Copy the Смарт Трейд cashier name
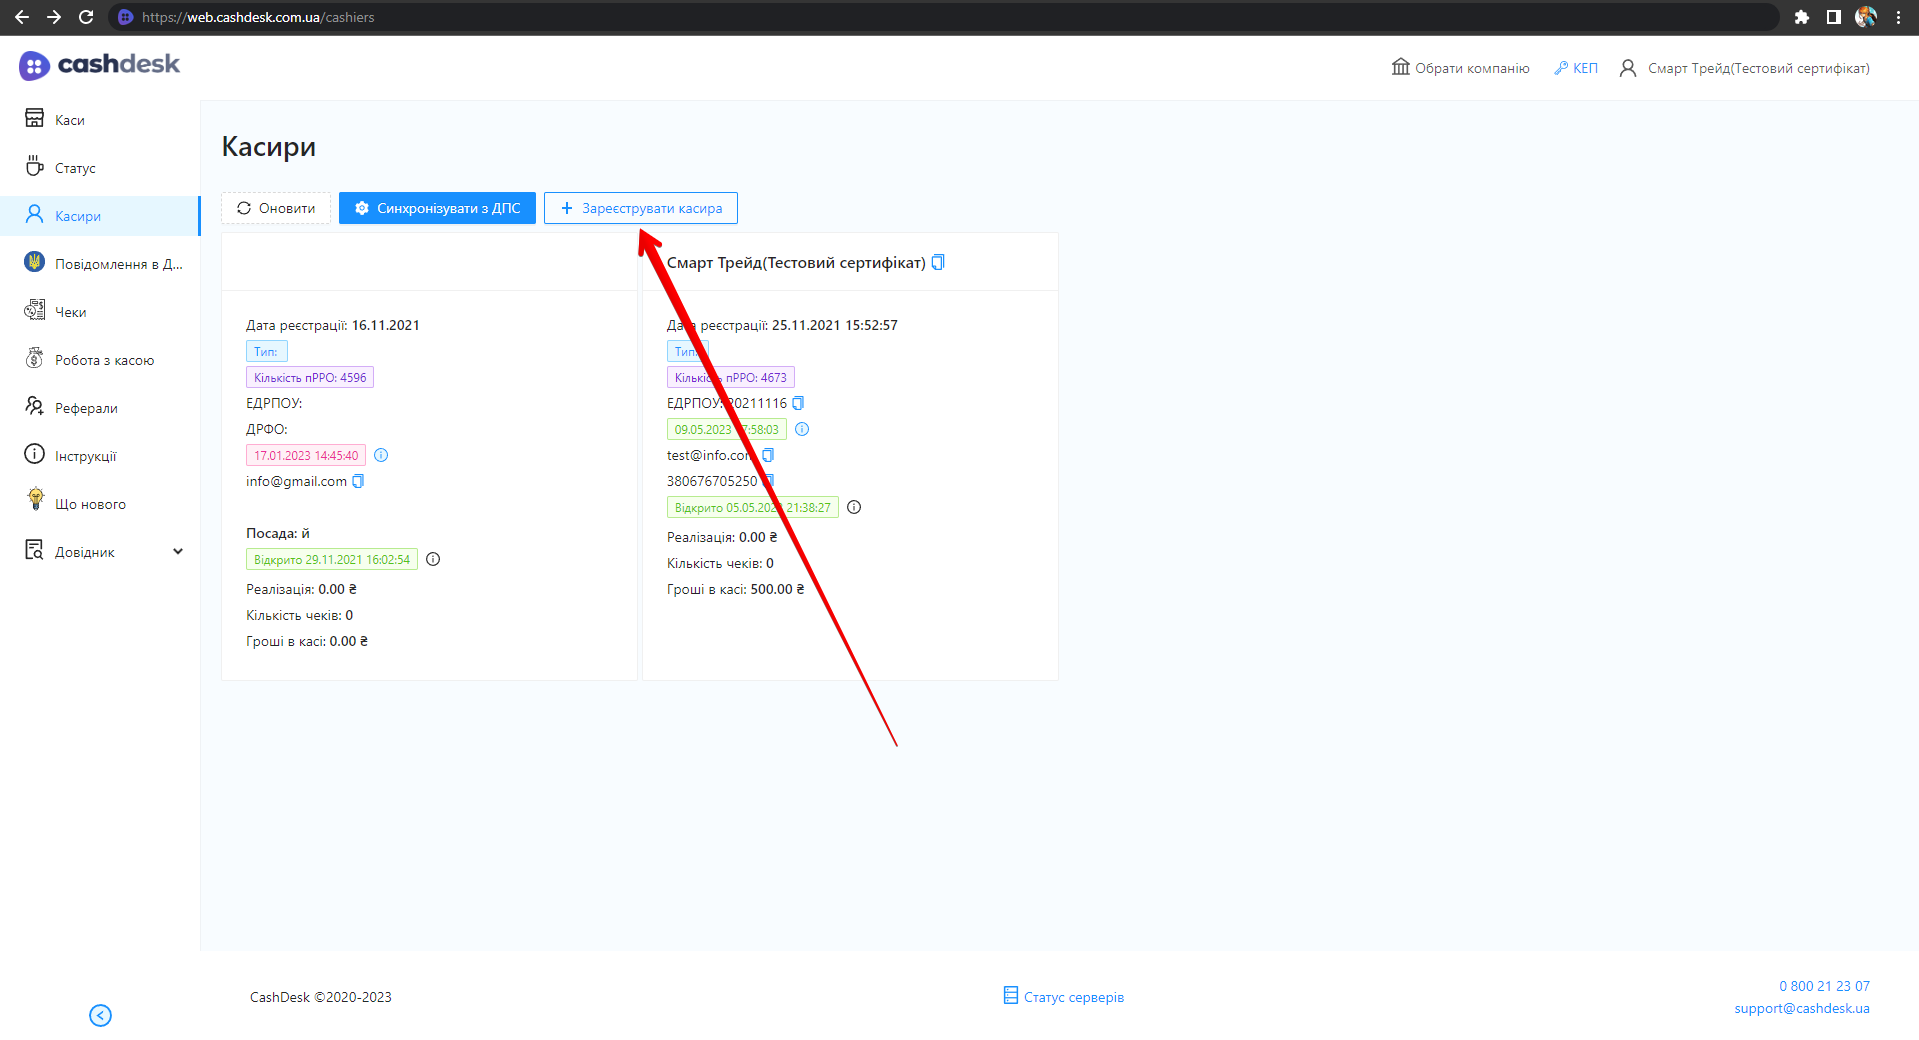Image resolution: width=1919 pixels, height=1040 pixels. [938, 262]
